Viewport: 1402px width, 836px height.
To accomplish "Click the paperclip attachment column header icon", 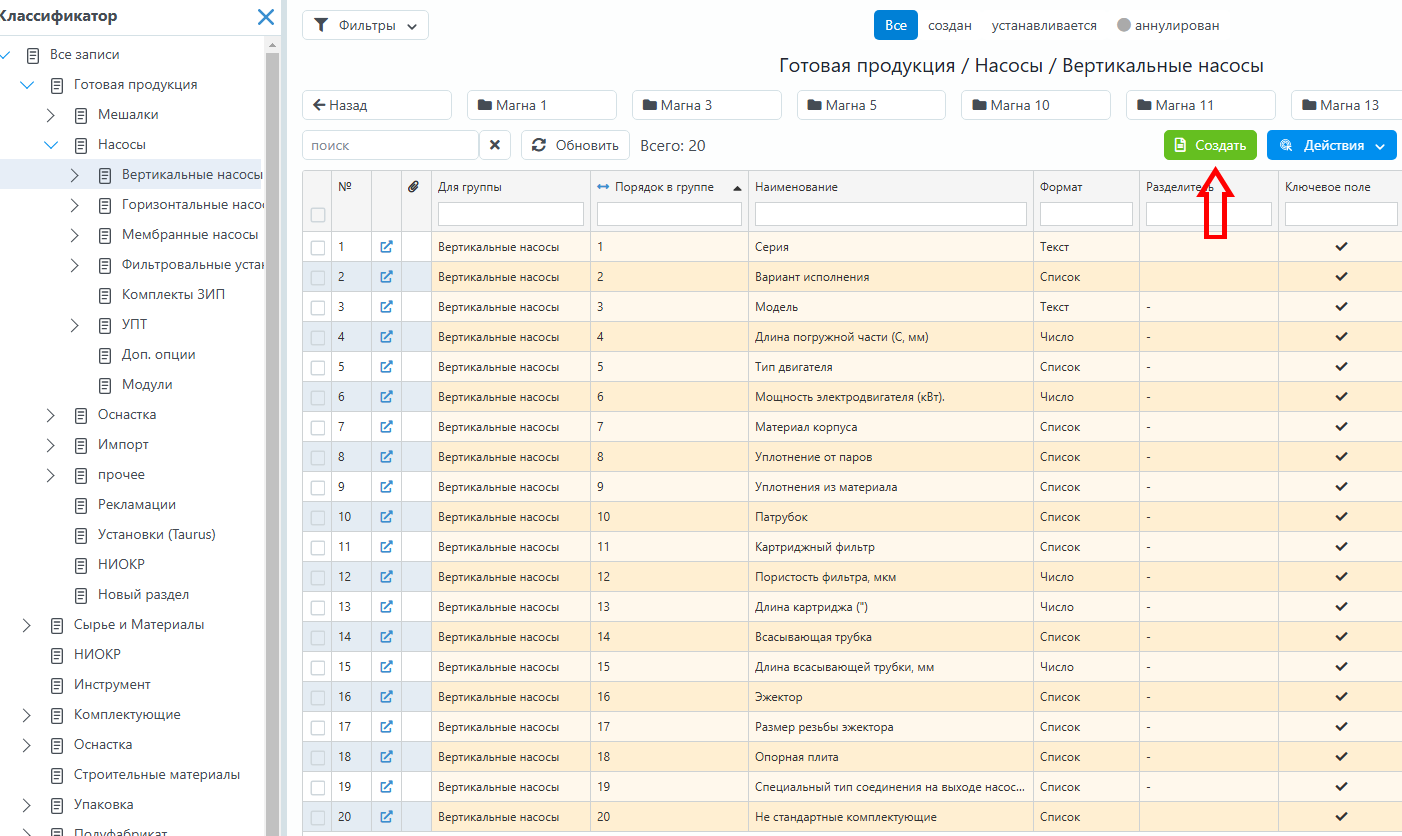I will [x=413, y=187].
